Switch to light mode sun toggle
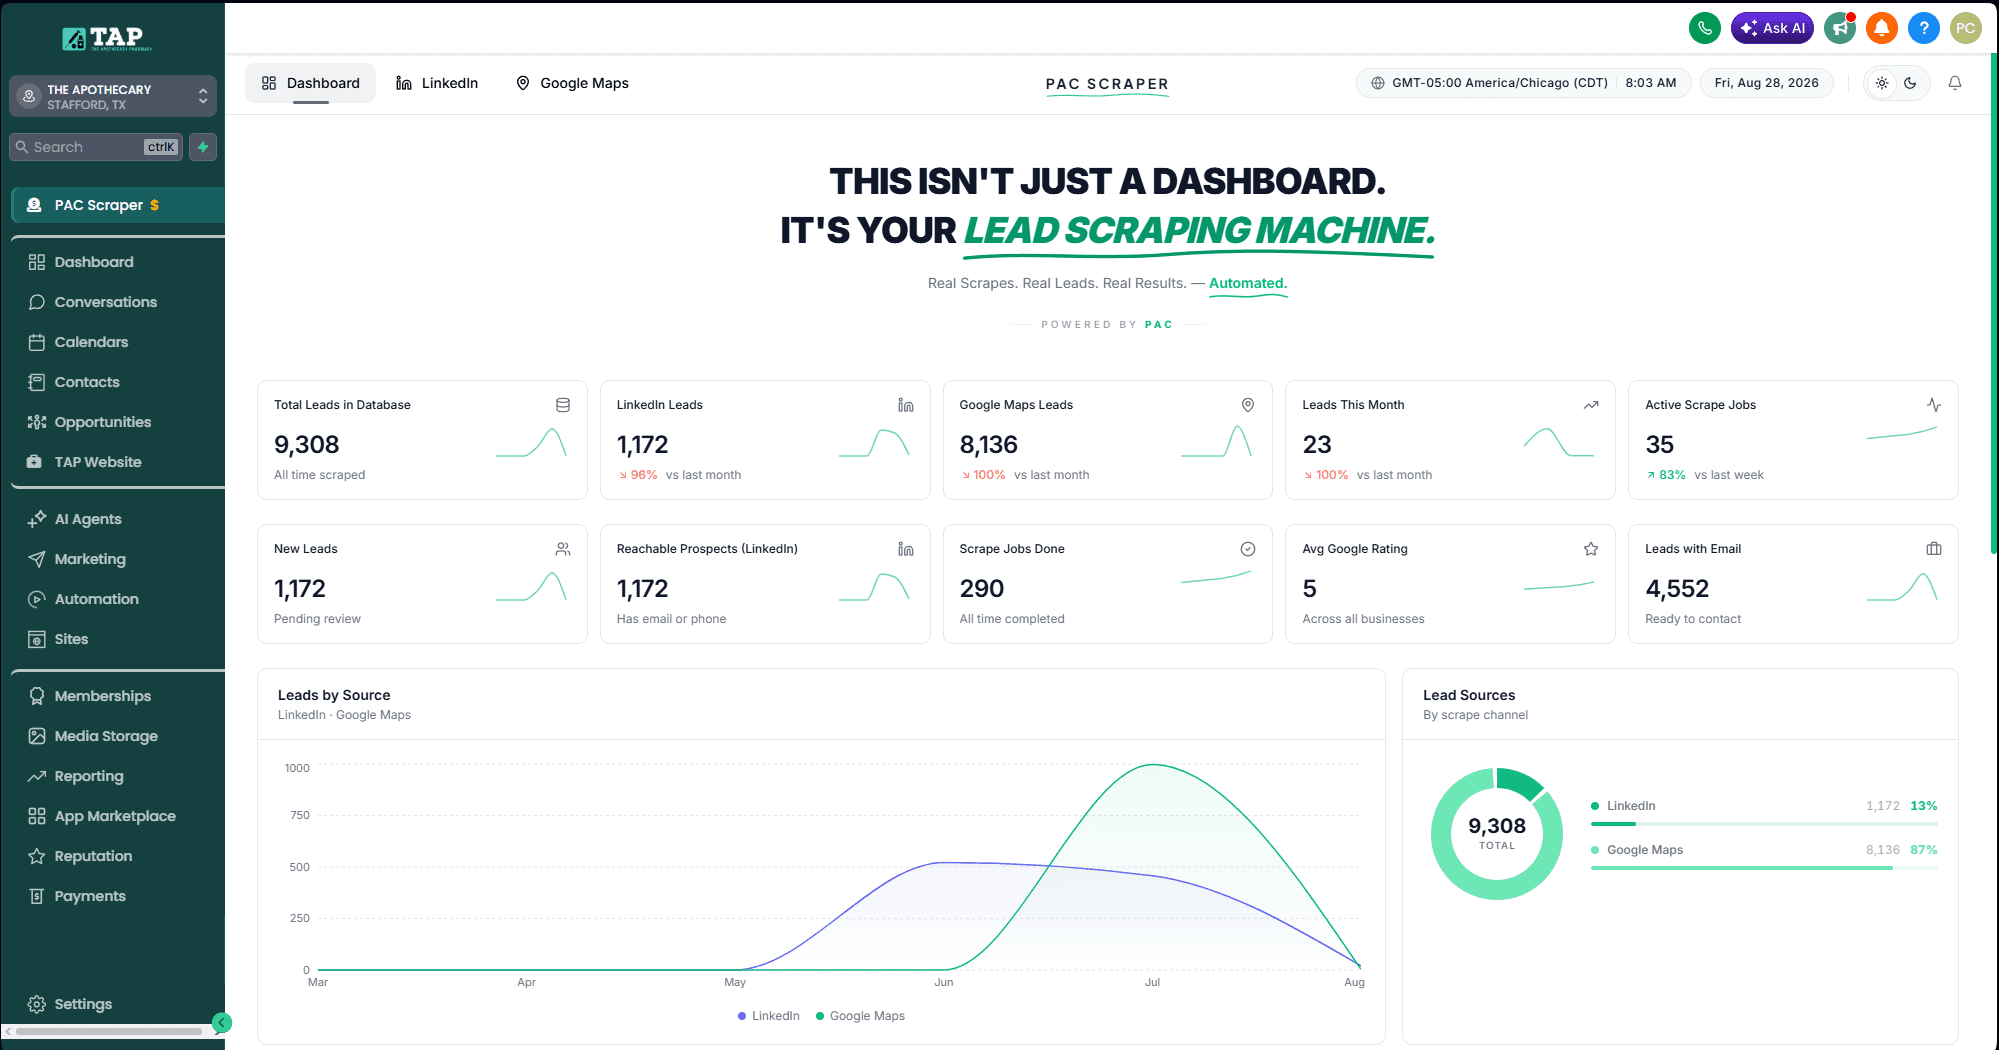The width and height of the screenshot is (1999, 1050). [x=1882, y=83]
